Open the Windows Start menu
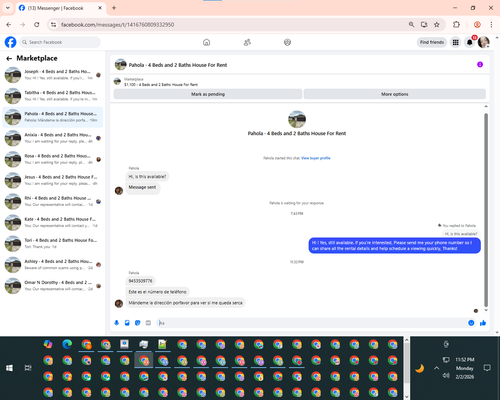This screenshot has height=400, width=500. coord(9,368)
